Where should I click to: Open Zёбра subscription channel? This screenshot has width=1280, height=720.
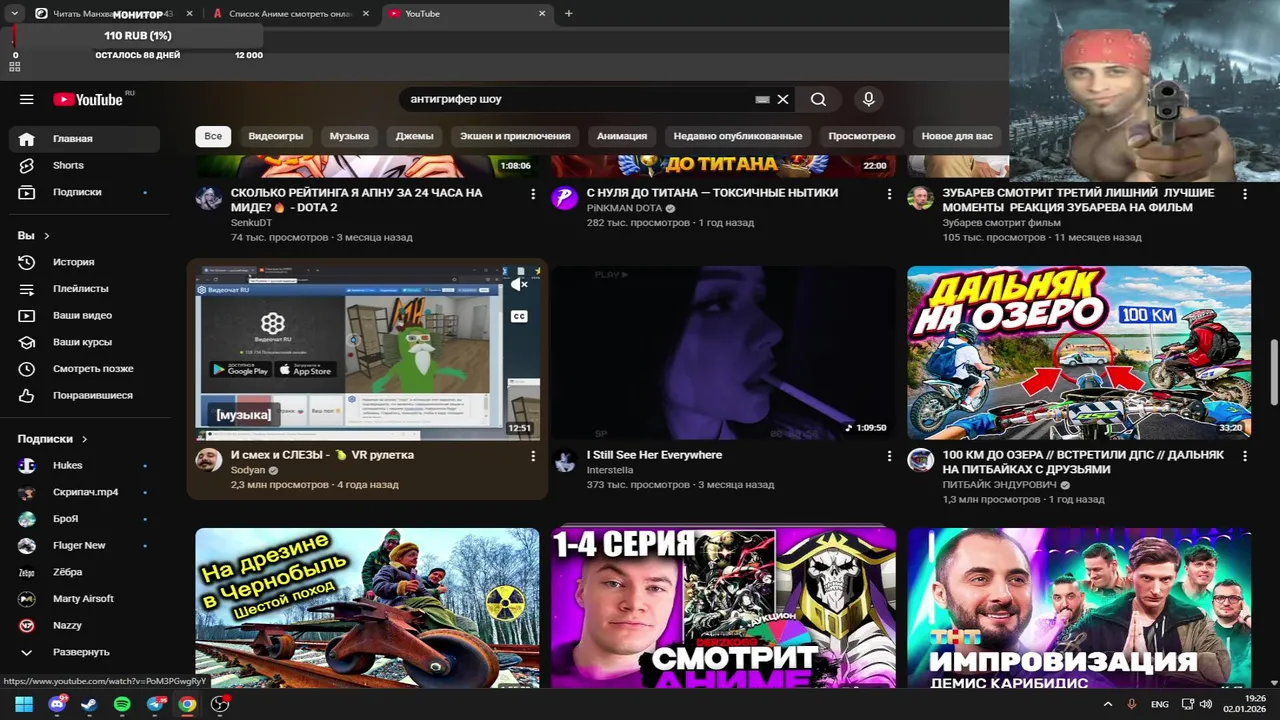(85, 572)
